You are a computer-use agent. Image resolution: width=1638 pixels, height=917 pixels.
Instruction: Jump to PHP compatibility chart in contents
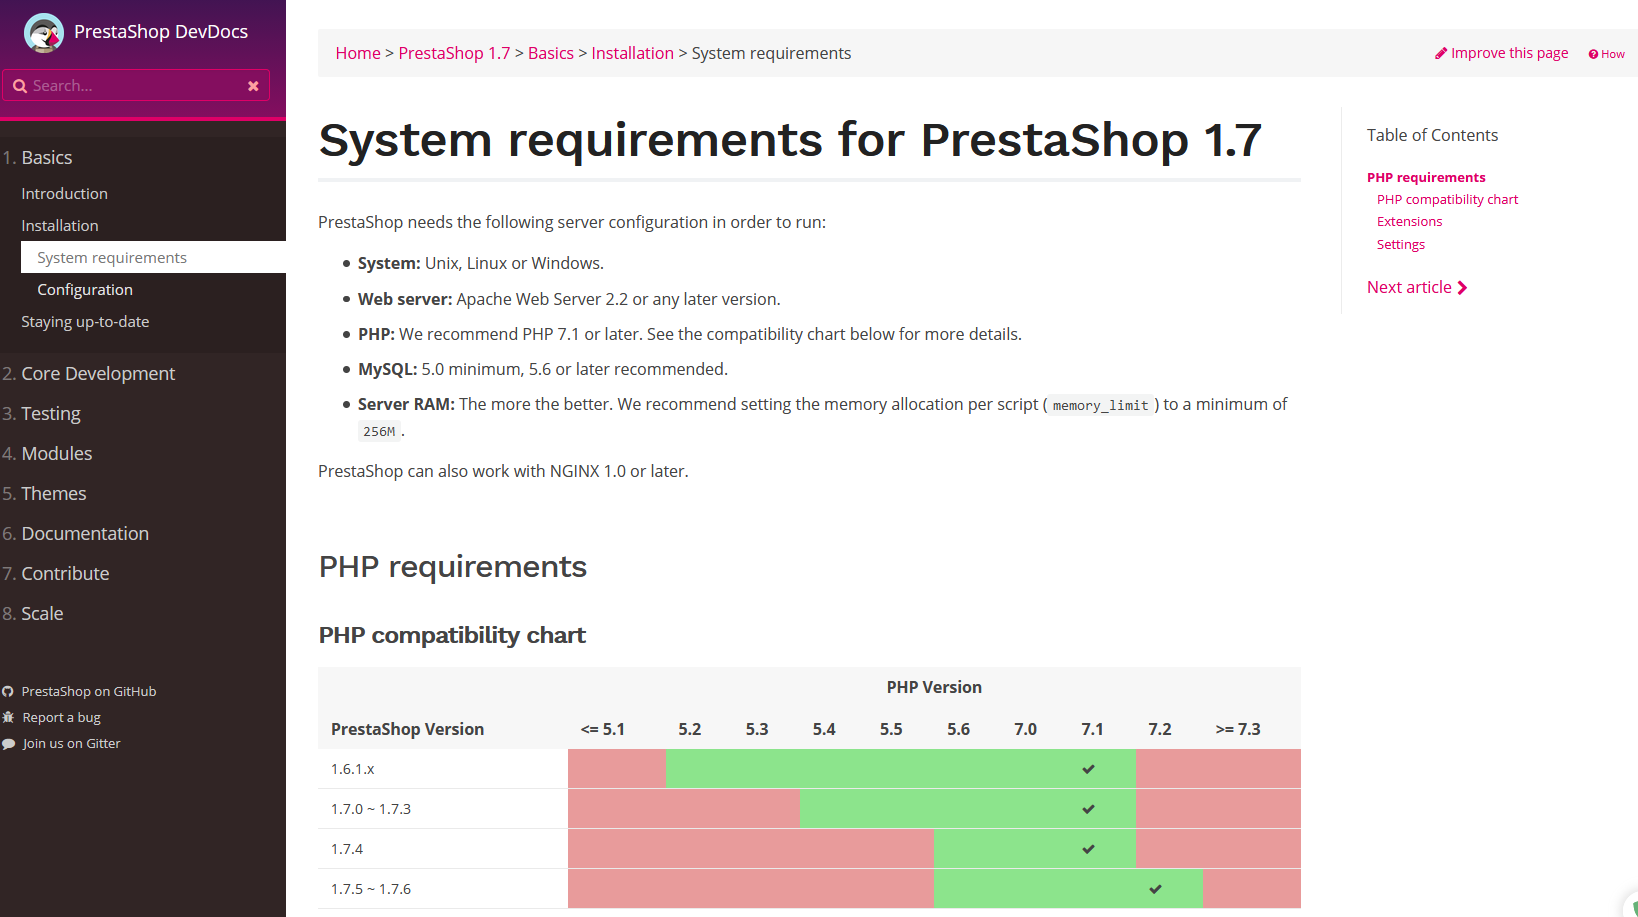pyautogui.click(x=1447, y=200)
